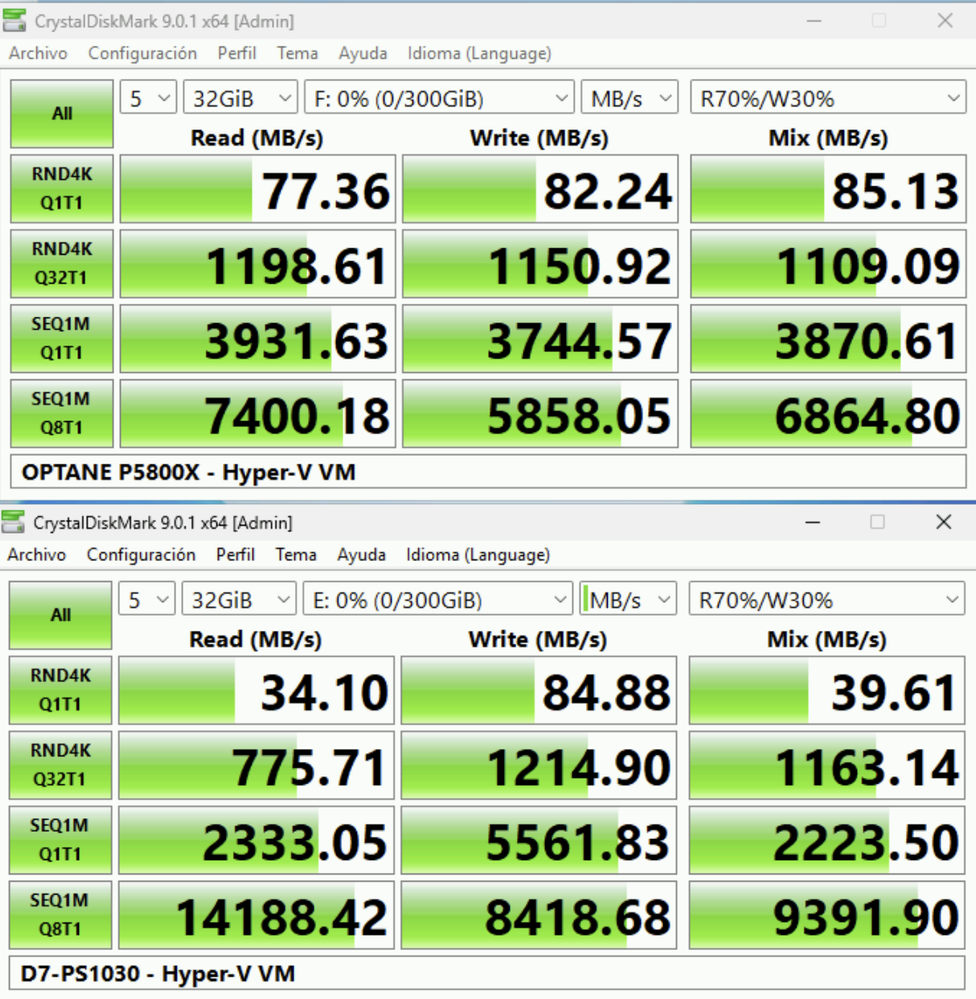Start SEQ1M Q8T1 test in the OPTANE window
Image resolution: width=976 pixels, height=999 pixels.
[x=62, y=413]
